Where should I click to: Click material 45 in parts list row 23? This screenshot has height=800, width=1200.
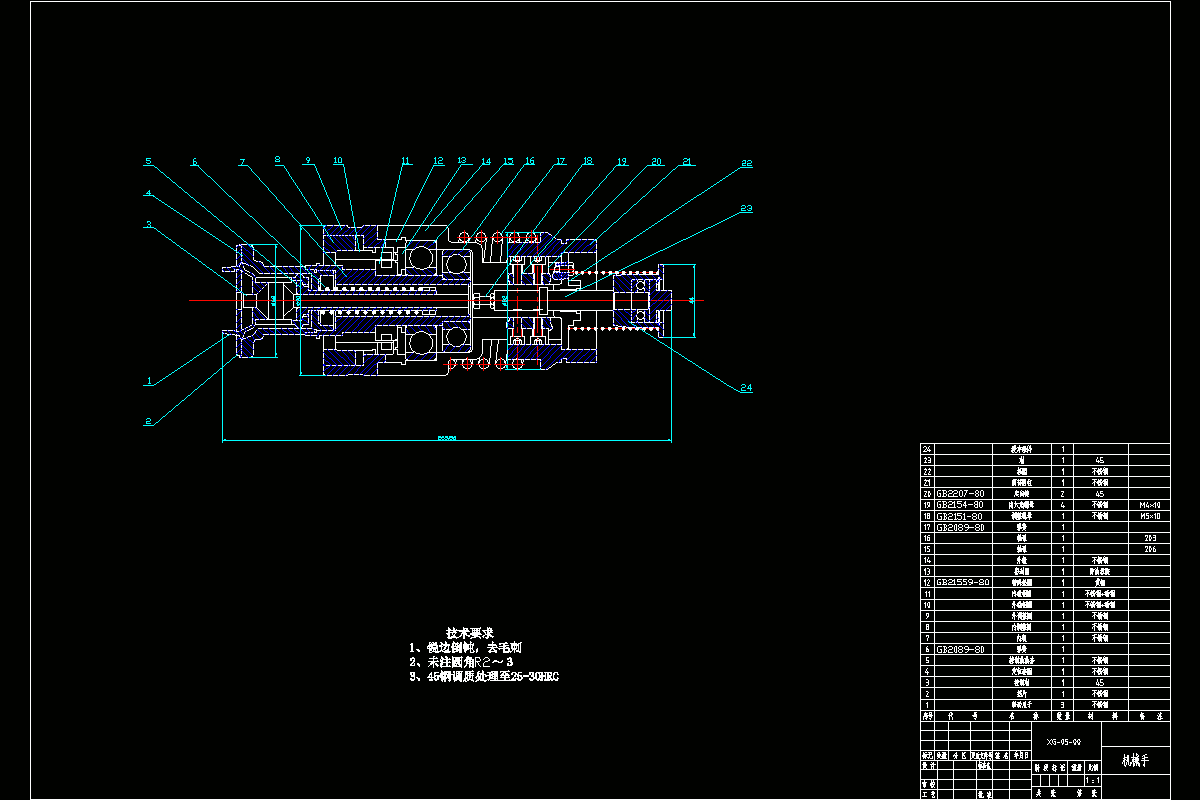point(1100,460)
